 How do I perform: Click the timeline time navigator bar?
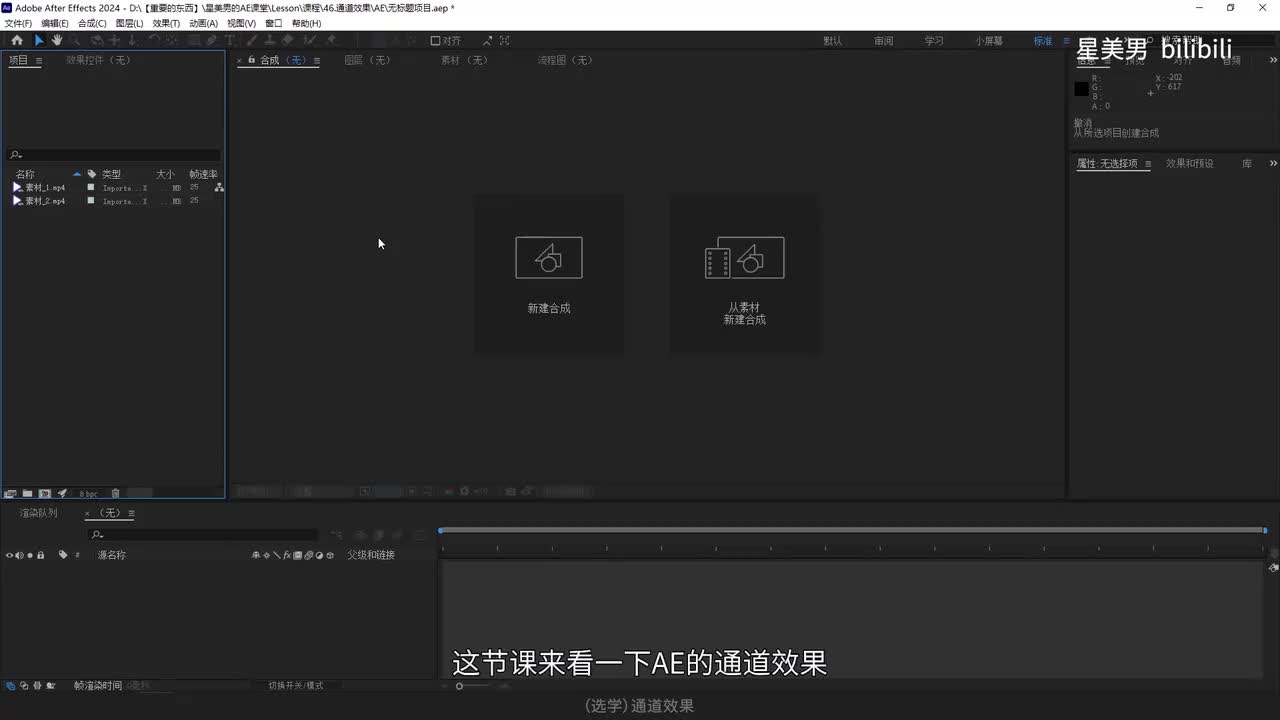[852, 530]
